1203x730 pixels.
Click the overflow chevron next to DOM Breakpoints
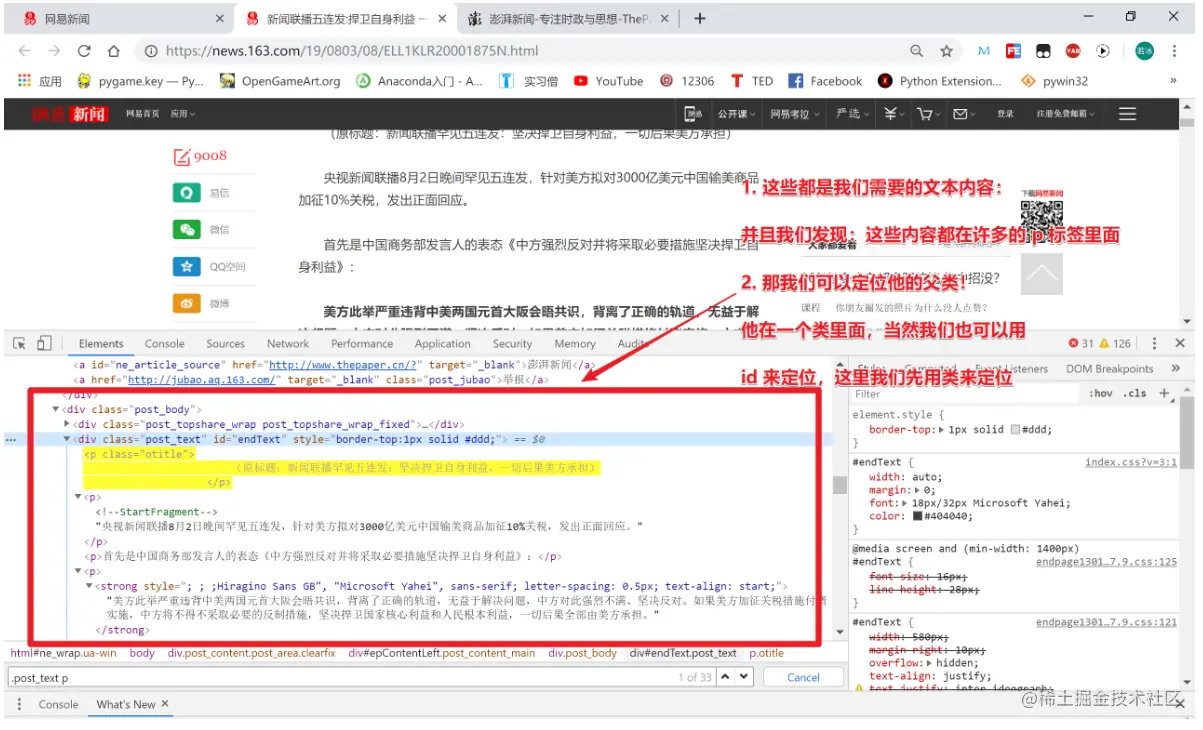pyautogui.click(x=1176, y=368)
